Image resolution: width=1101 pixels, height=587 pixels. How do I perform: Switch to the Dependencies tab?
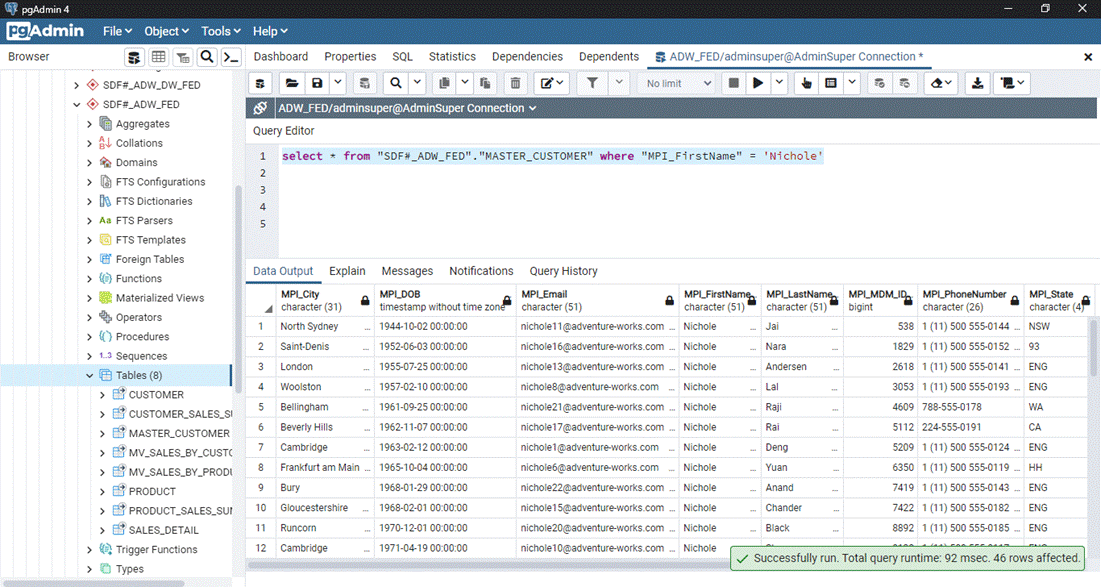point(527,57)
